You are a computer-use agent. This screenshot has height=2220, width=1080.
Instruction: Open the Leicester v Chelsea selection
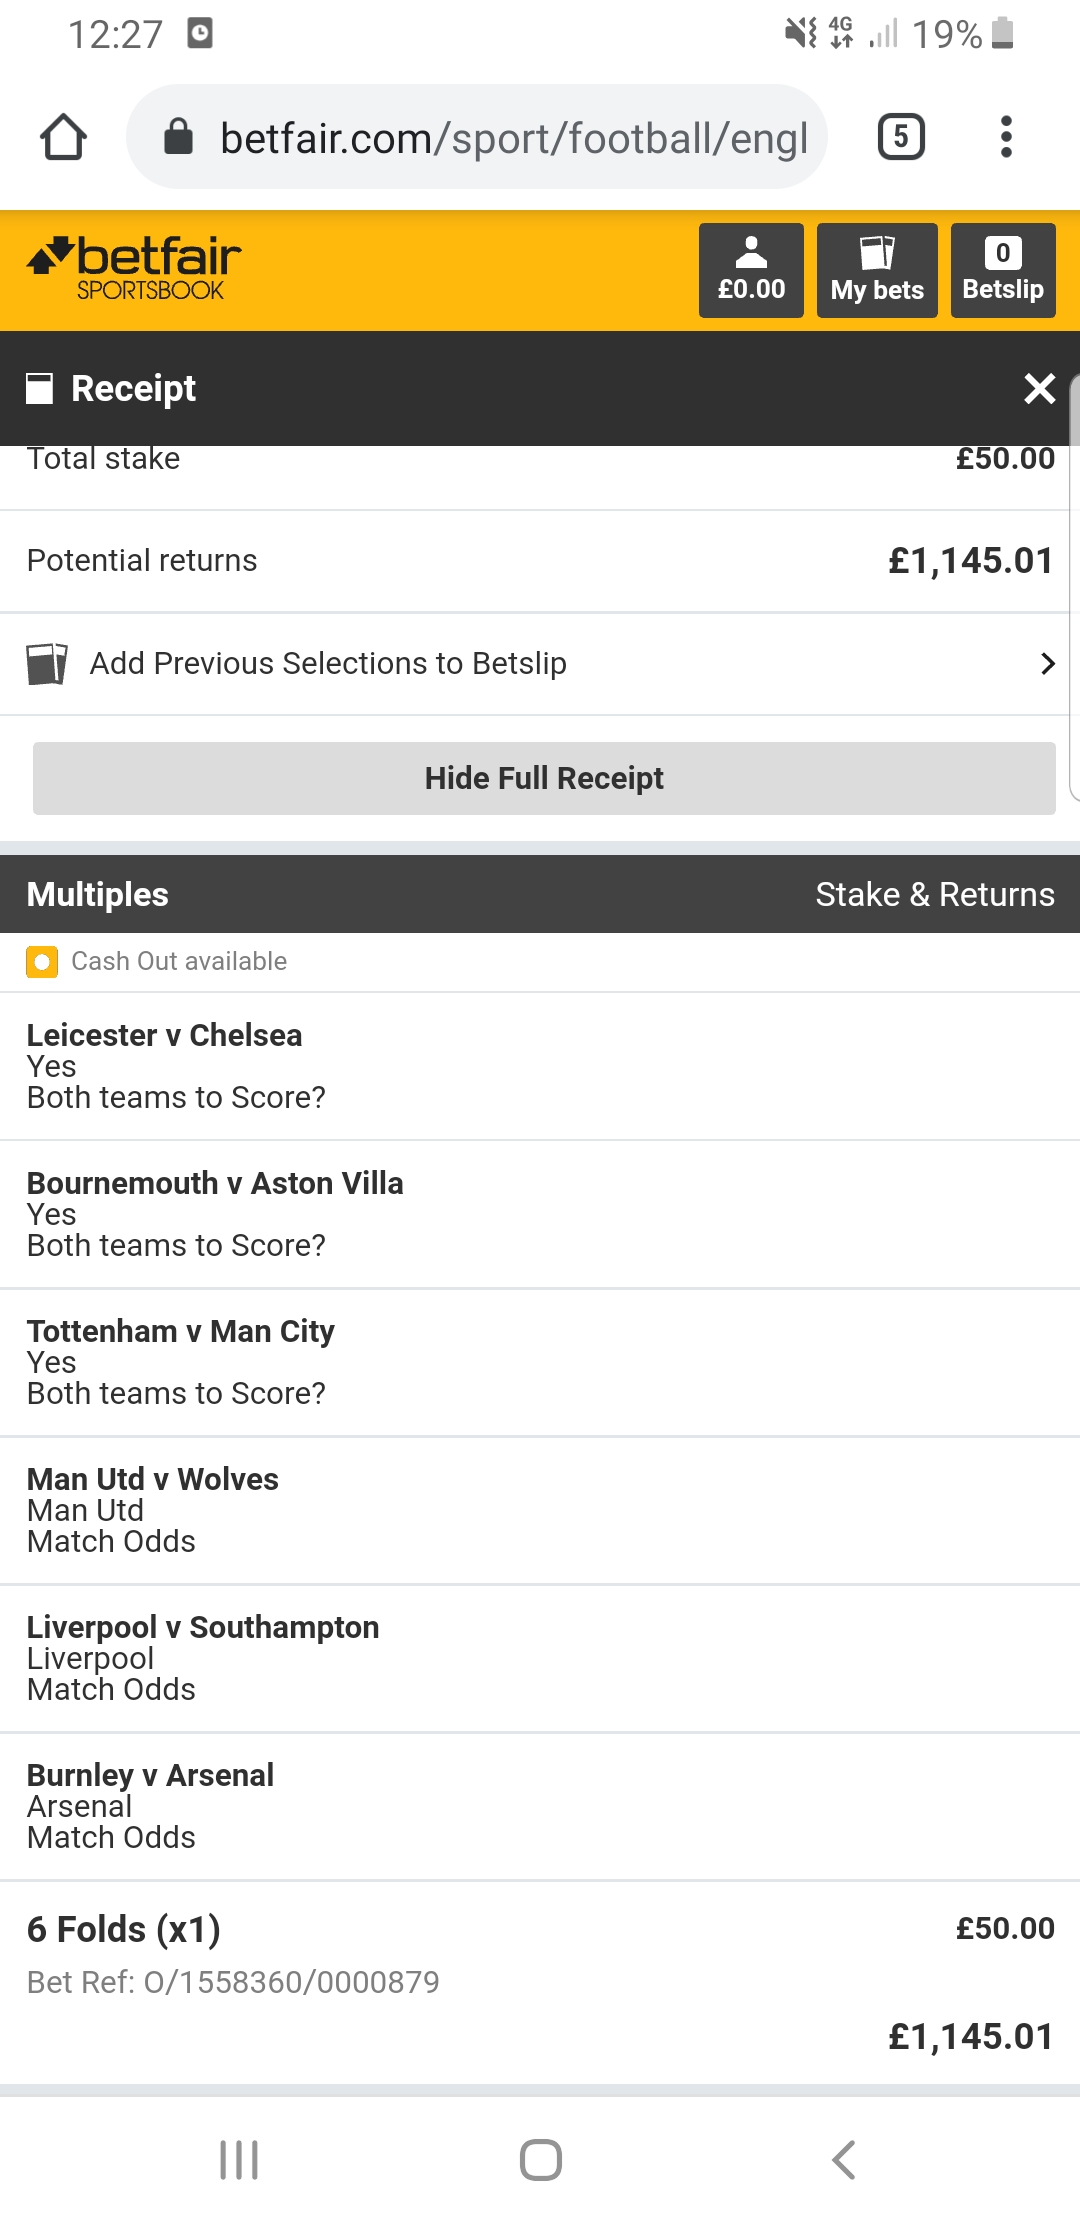(x=540, y=1066)
